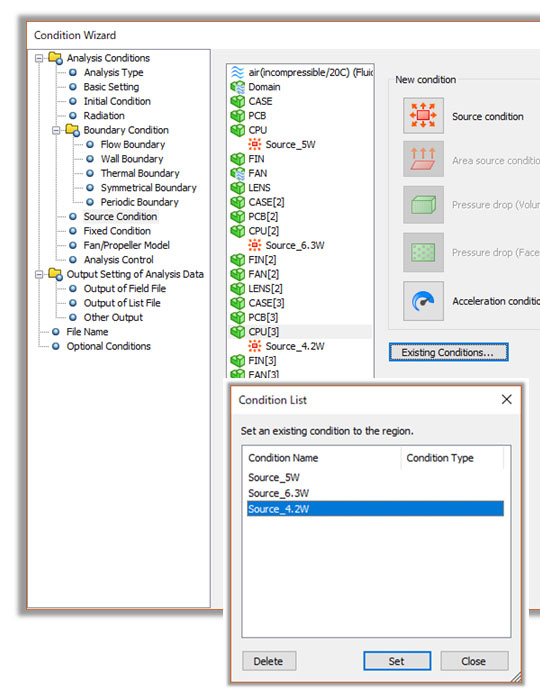This screenshot has height=690, width=540.
Task: Open the Radiation page
Action: click(104, 116)
